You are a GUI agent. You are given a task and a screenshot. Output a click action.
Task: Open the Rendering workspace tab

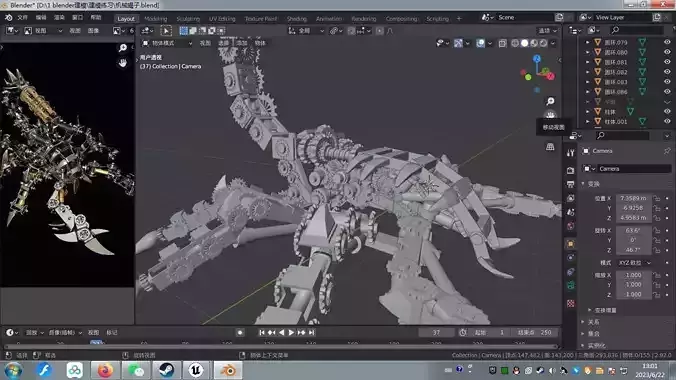(x=363, y=19)
